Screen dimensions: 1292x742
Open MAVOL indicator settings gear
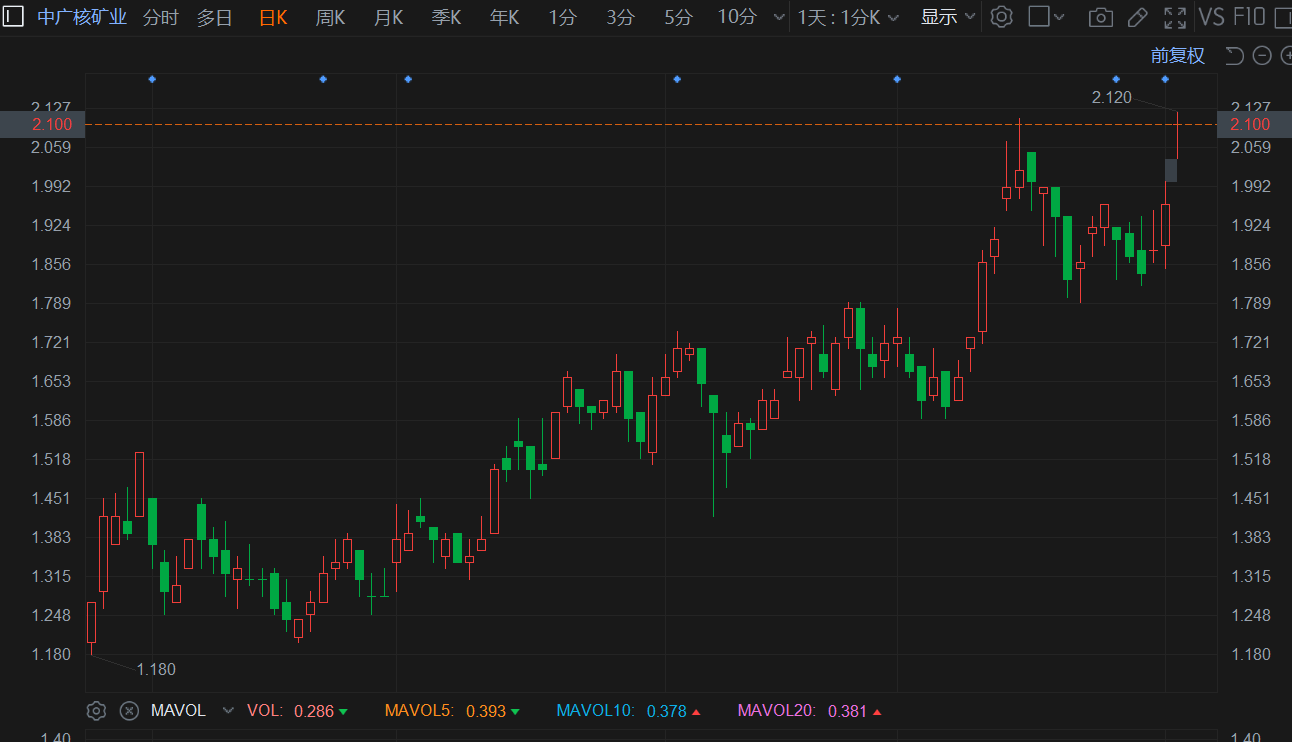(x=96, y=711)
